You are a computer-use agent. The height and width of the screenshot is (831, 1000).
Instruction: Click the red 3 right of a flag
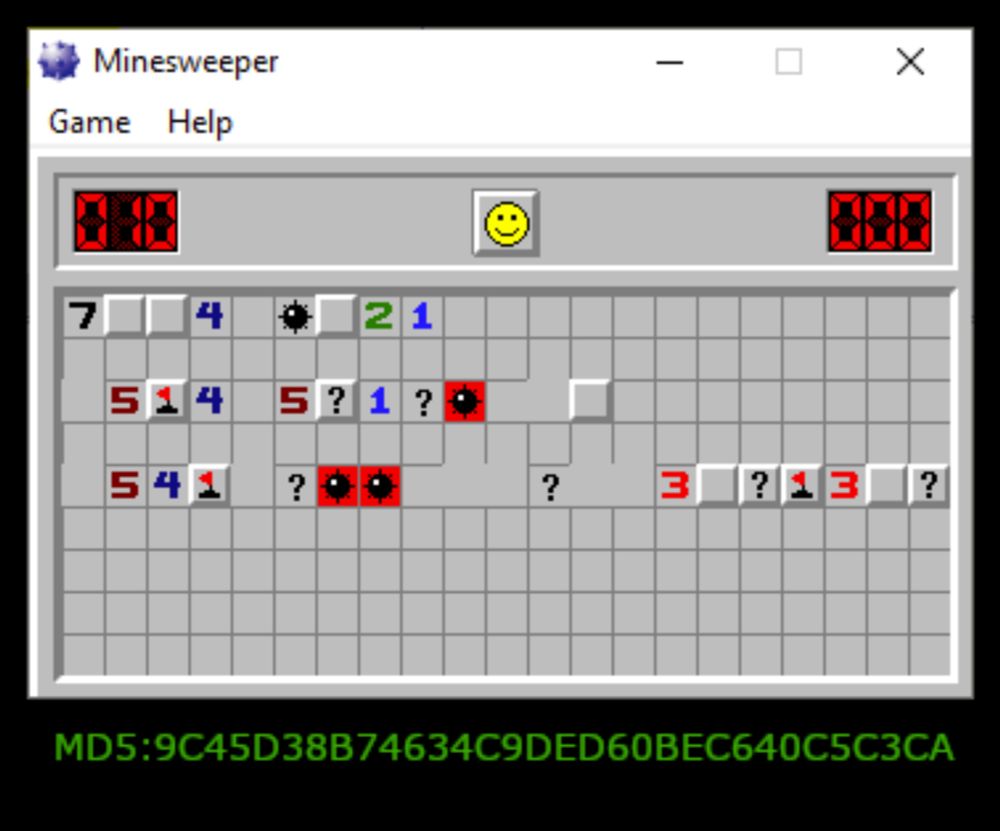click(x=844, y=486)
